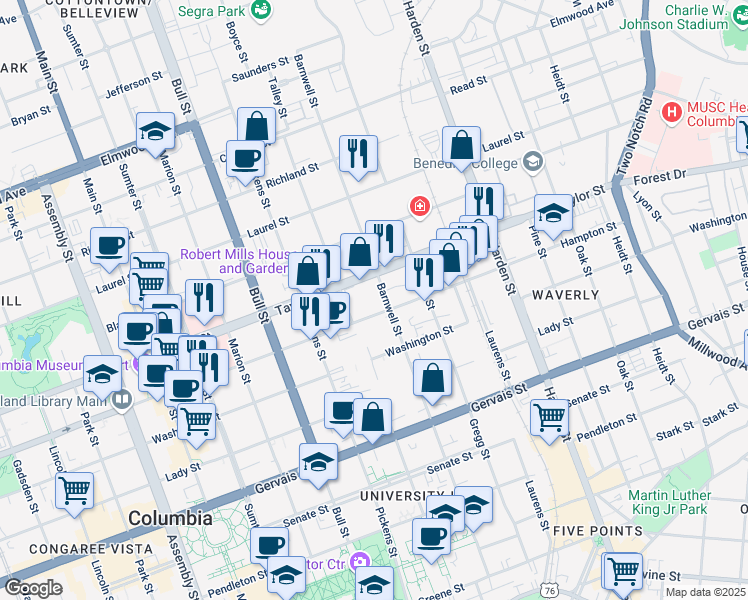Select the shopping cart marker on Harden St near Senate St
This screenshot has width=748, height=600.
550,419
